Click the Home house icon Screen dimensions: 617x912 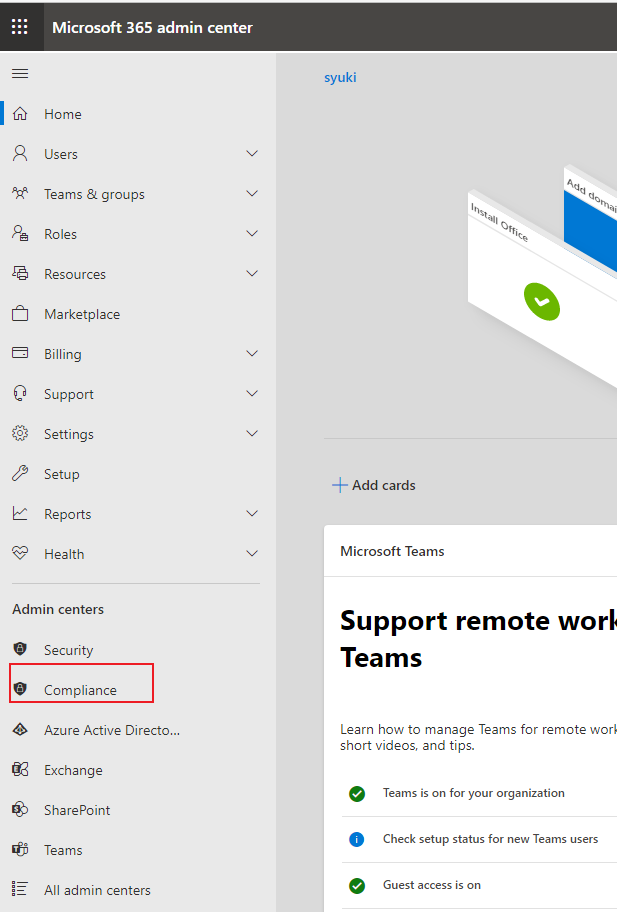(20, 113)
